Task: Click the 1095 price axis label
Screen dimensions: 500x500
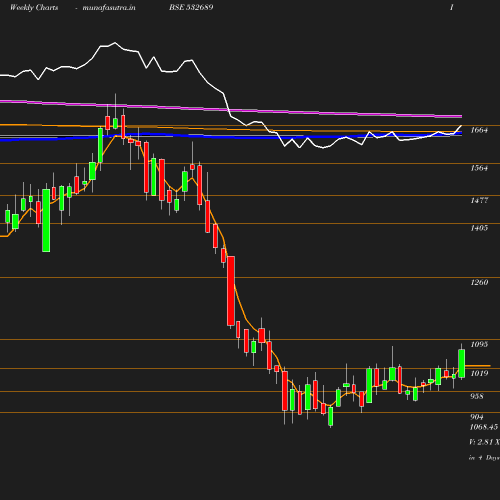Action: (x=479, y=344)
